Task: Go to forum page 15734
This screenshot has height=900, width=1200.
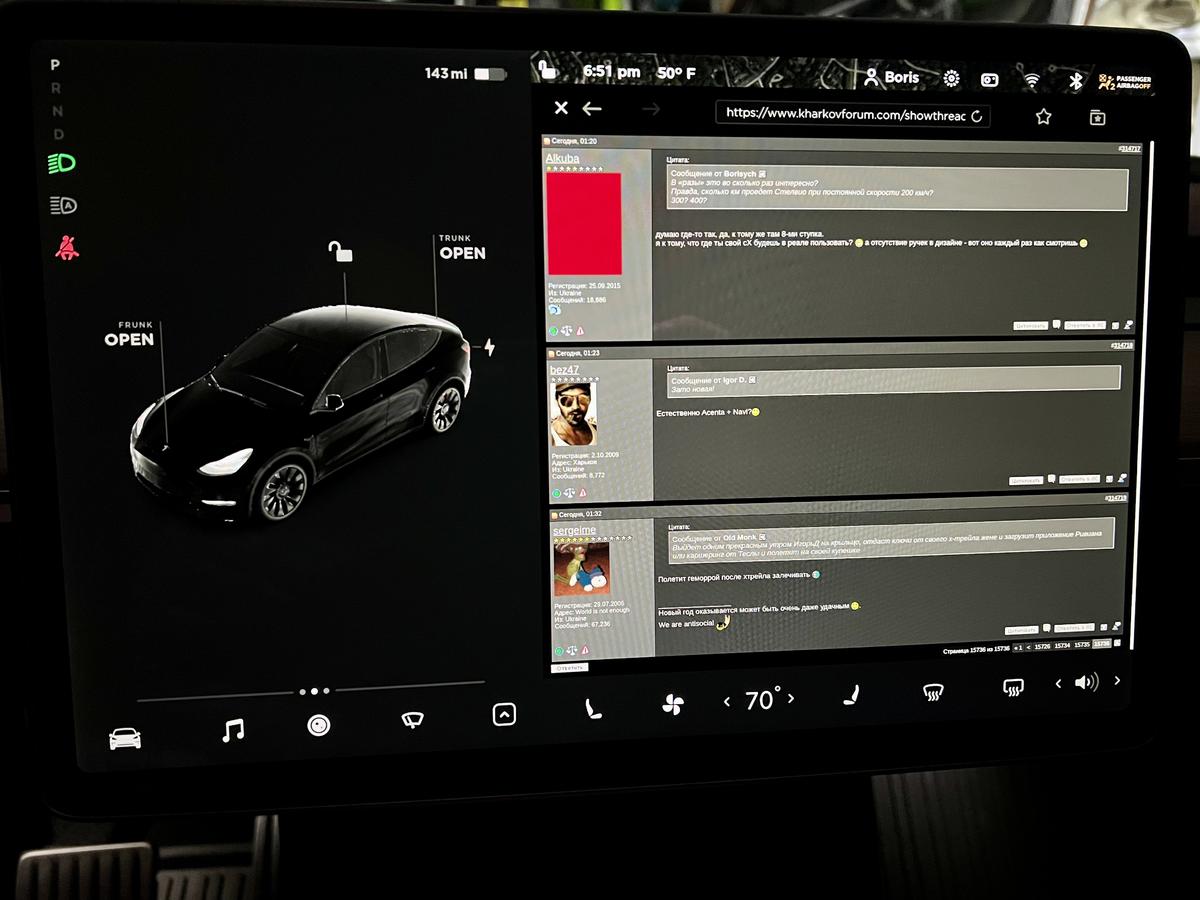Action: click(x=1062, y=646)
